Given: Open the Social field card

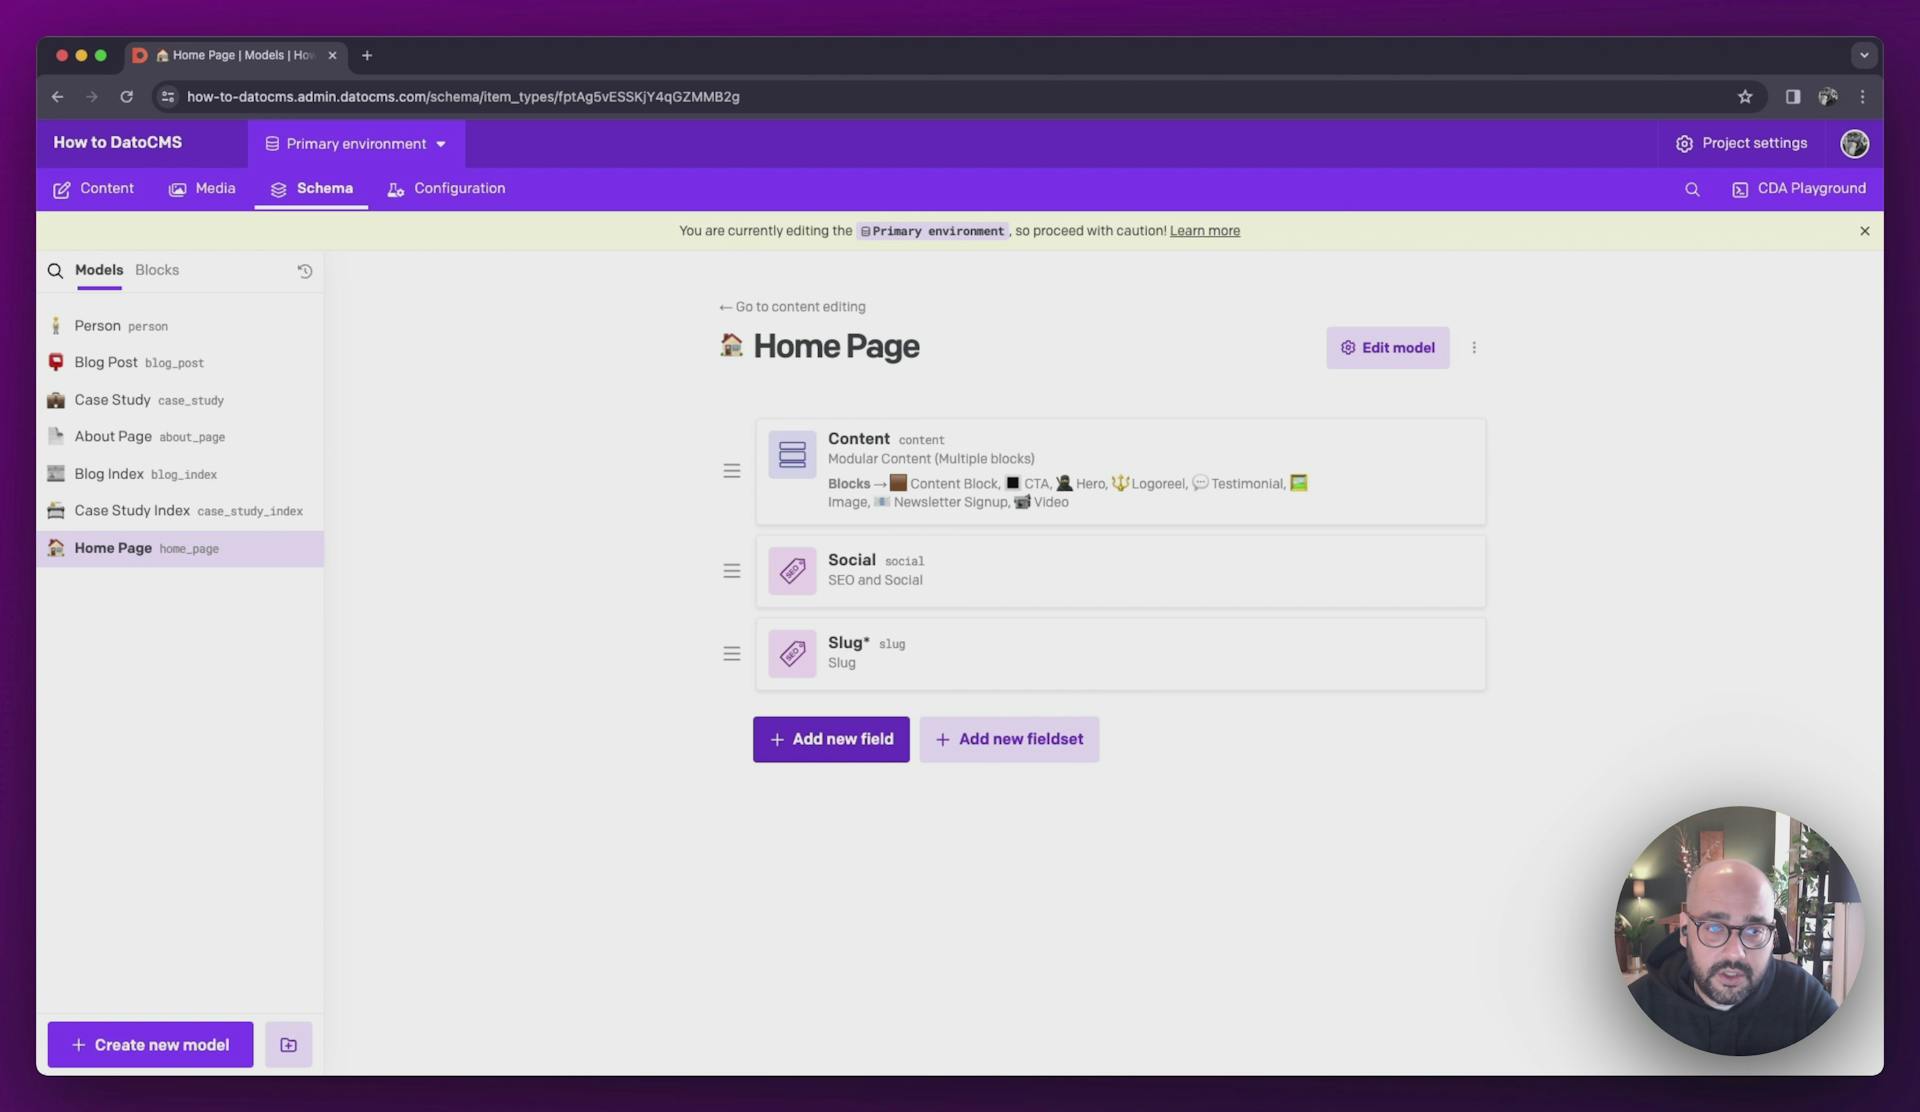Looking at the screenshot, I should point(1120,571).
